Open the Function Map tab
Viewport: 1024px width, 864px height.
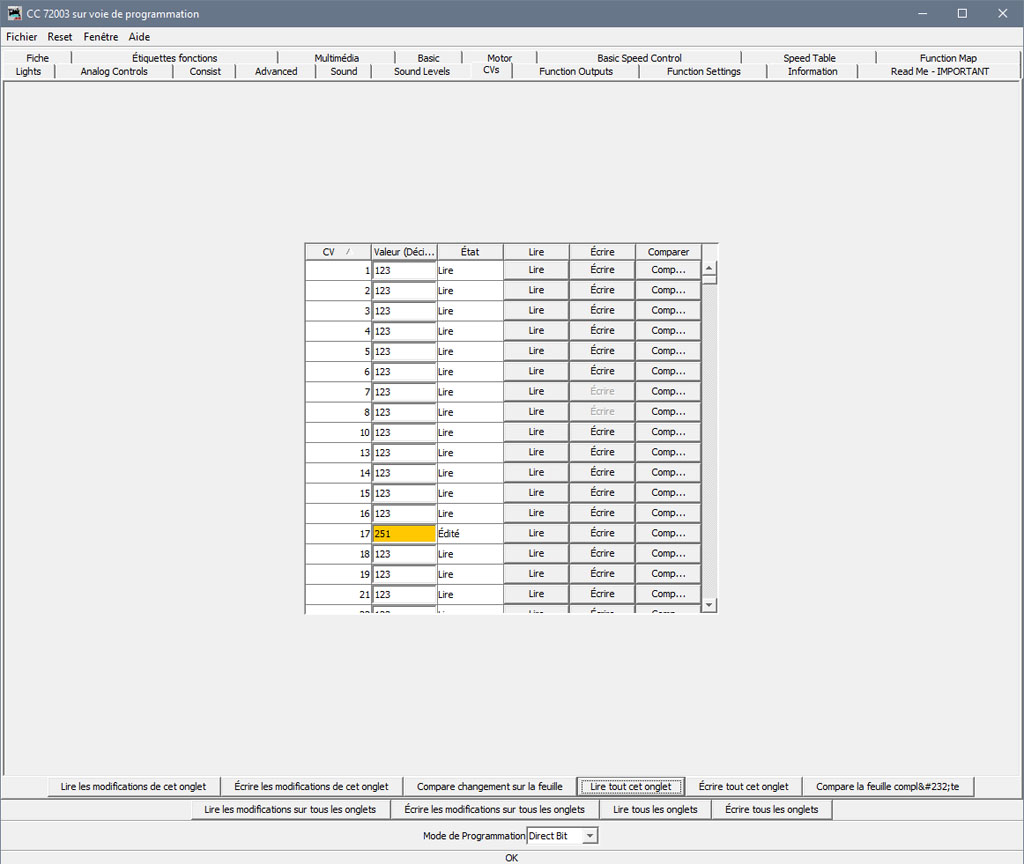pyautogui.click(x=948, y=58)
